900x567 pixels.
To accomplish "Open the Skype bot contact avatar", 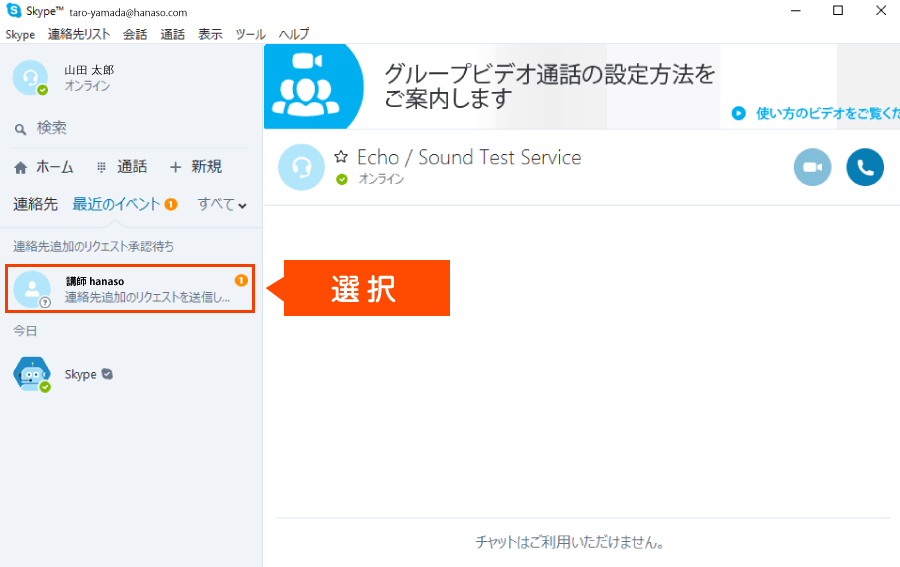I will [32, 374].
